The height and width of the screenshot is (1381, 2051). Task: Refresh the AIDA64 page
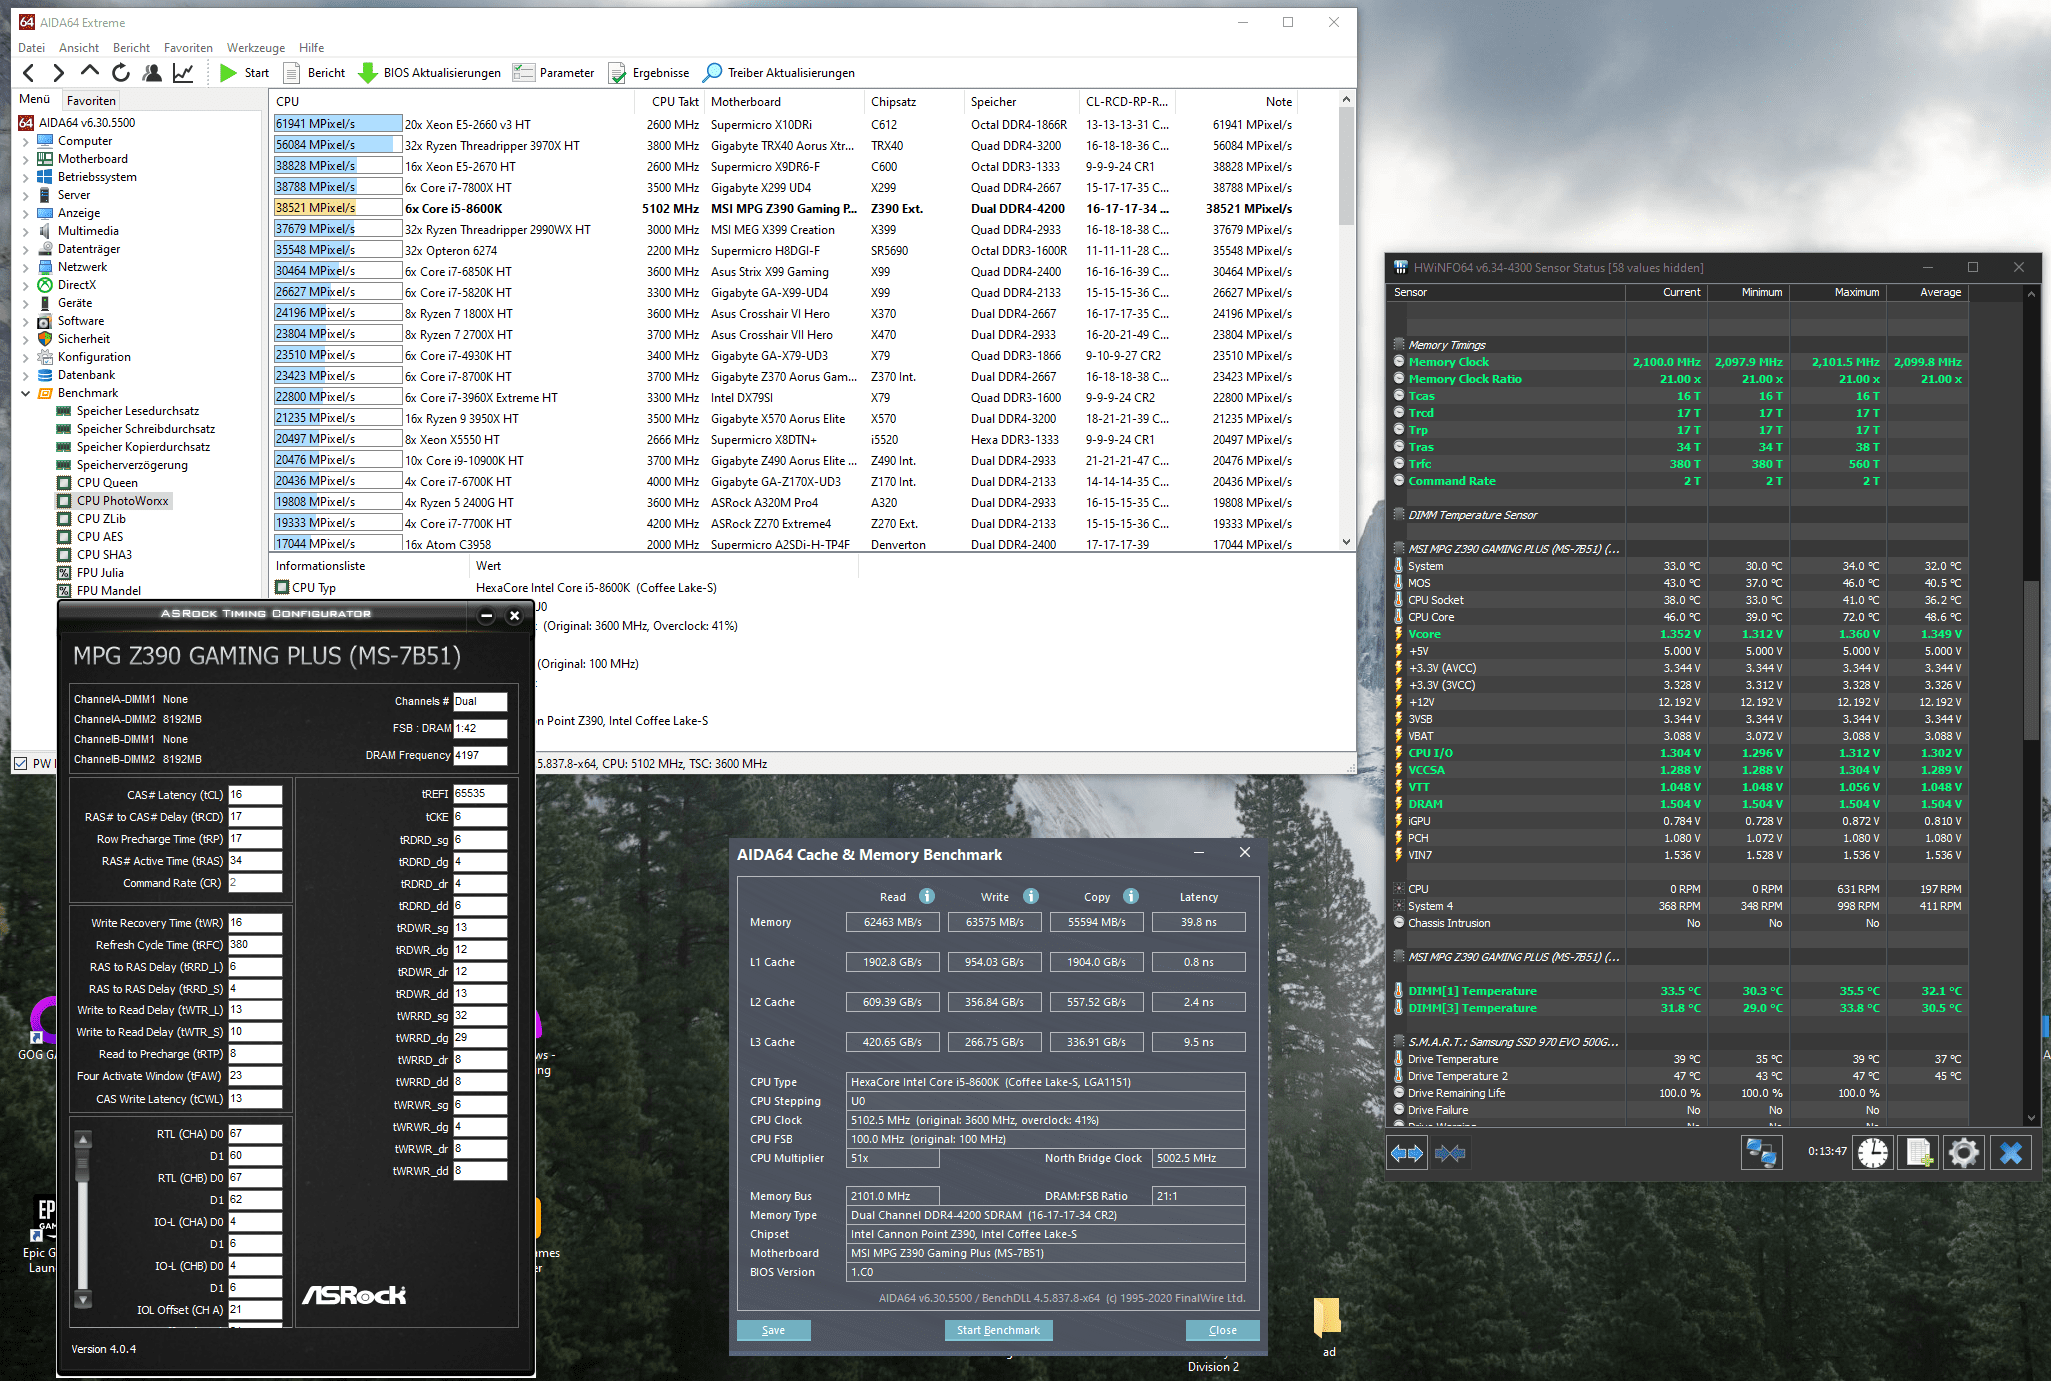click(121, 73)
